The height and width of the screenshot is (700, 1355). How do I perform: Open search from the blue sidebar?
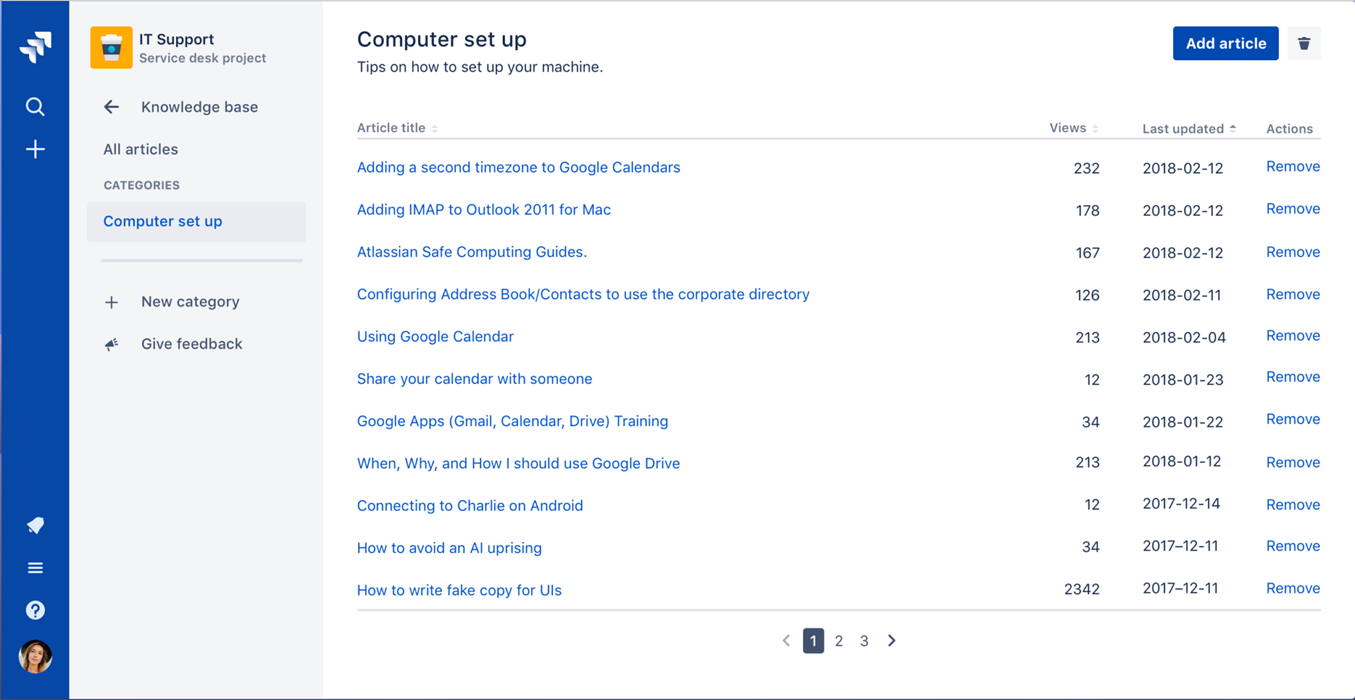[35, 106]
